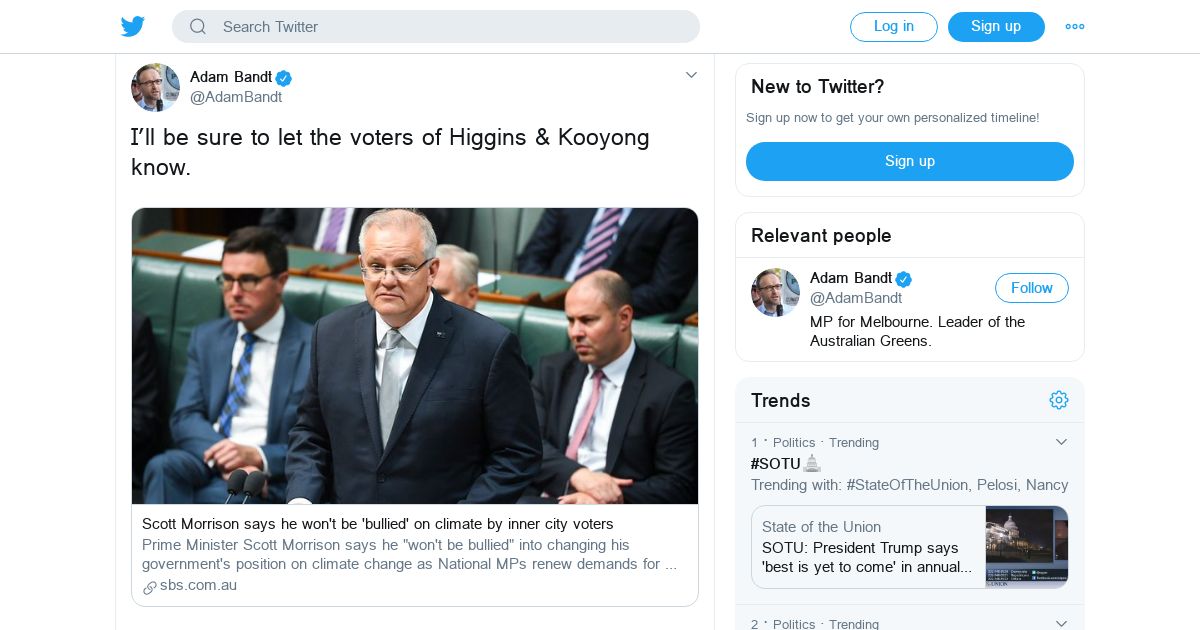Follow Adam Bandt
Image resolution: width=1200 pixels, height=630 pixels.
point(1031,288)
